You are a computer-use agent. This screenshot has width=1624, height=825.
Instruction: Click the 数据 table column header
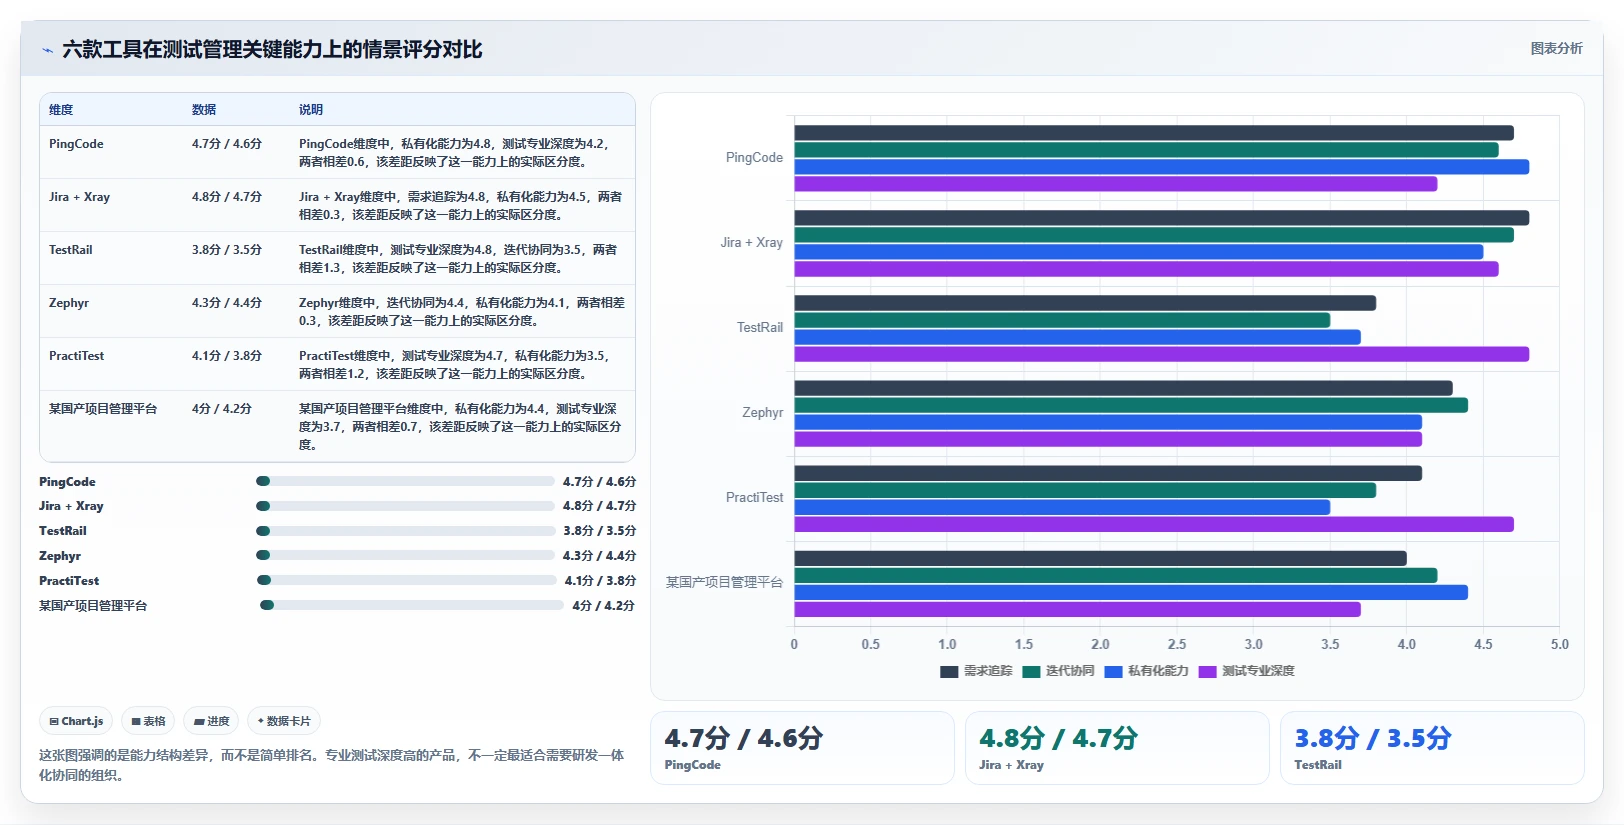204,110
